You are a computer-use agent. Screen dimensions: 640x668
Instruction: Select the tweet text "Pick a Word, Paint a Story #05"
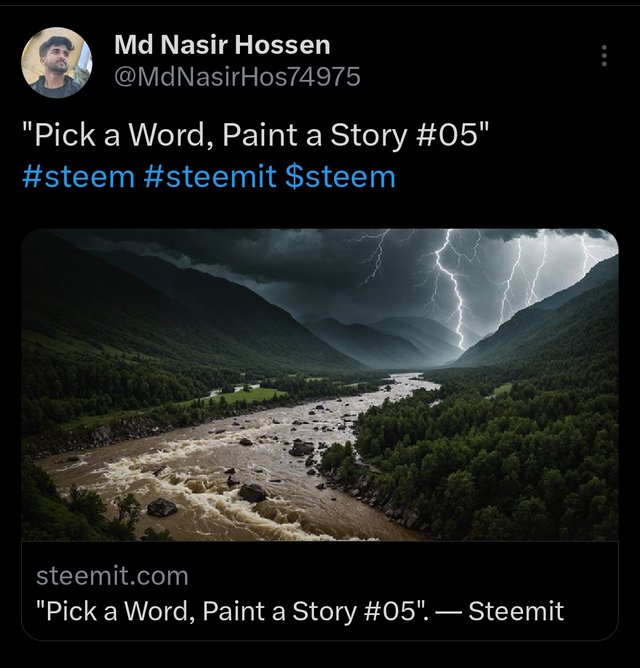pyautogui.click(x=256, y=135)
